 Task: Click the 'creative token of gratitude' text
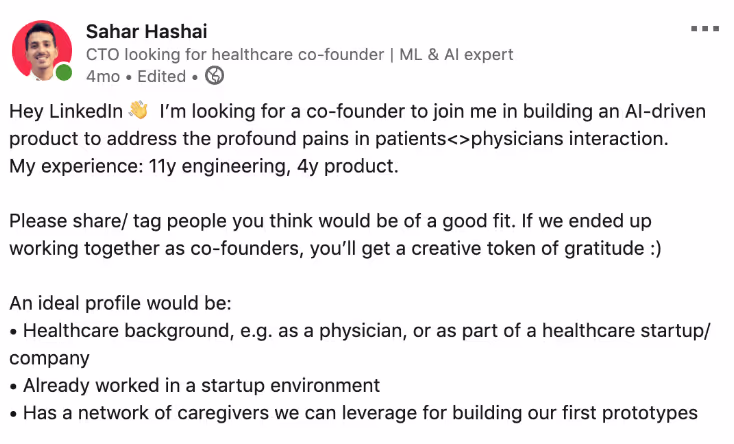click(528, 248)
